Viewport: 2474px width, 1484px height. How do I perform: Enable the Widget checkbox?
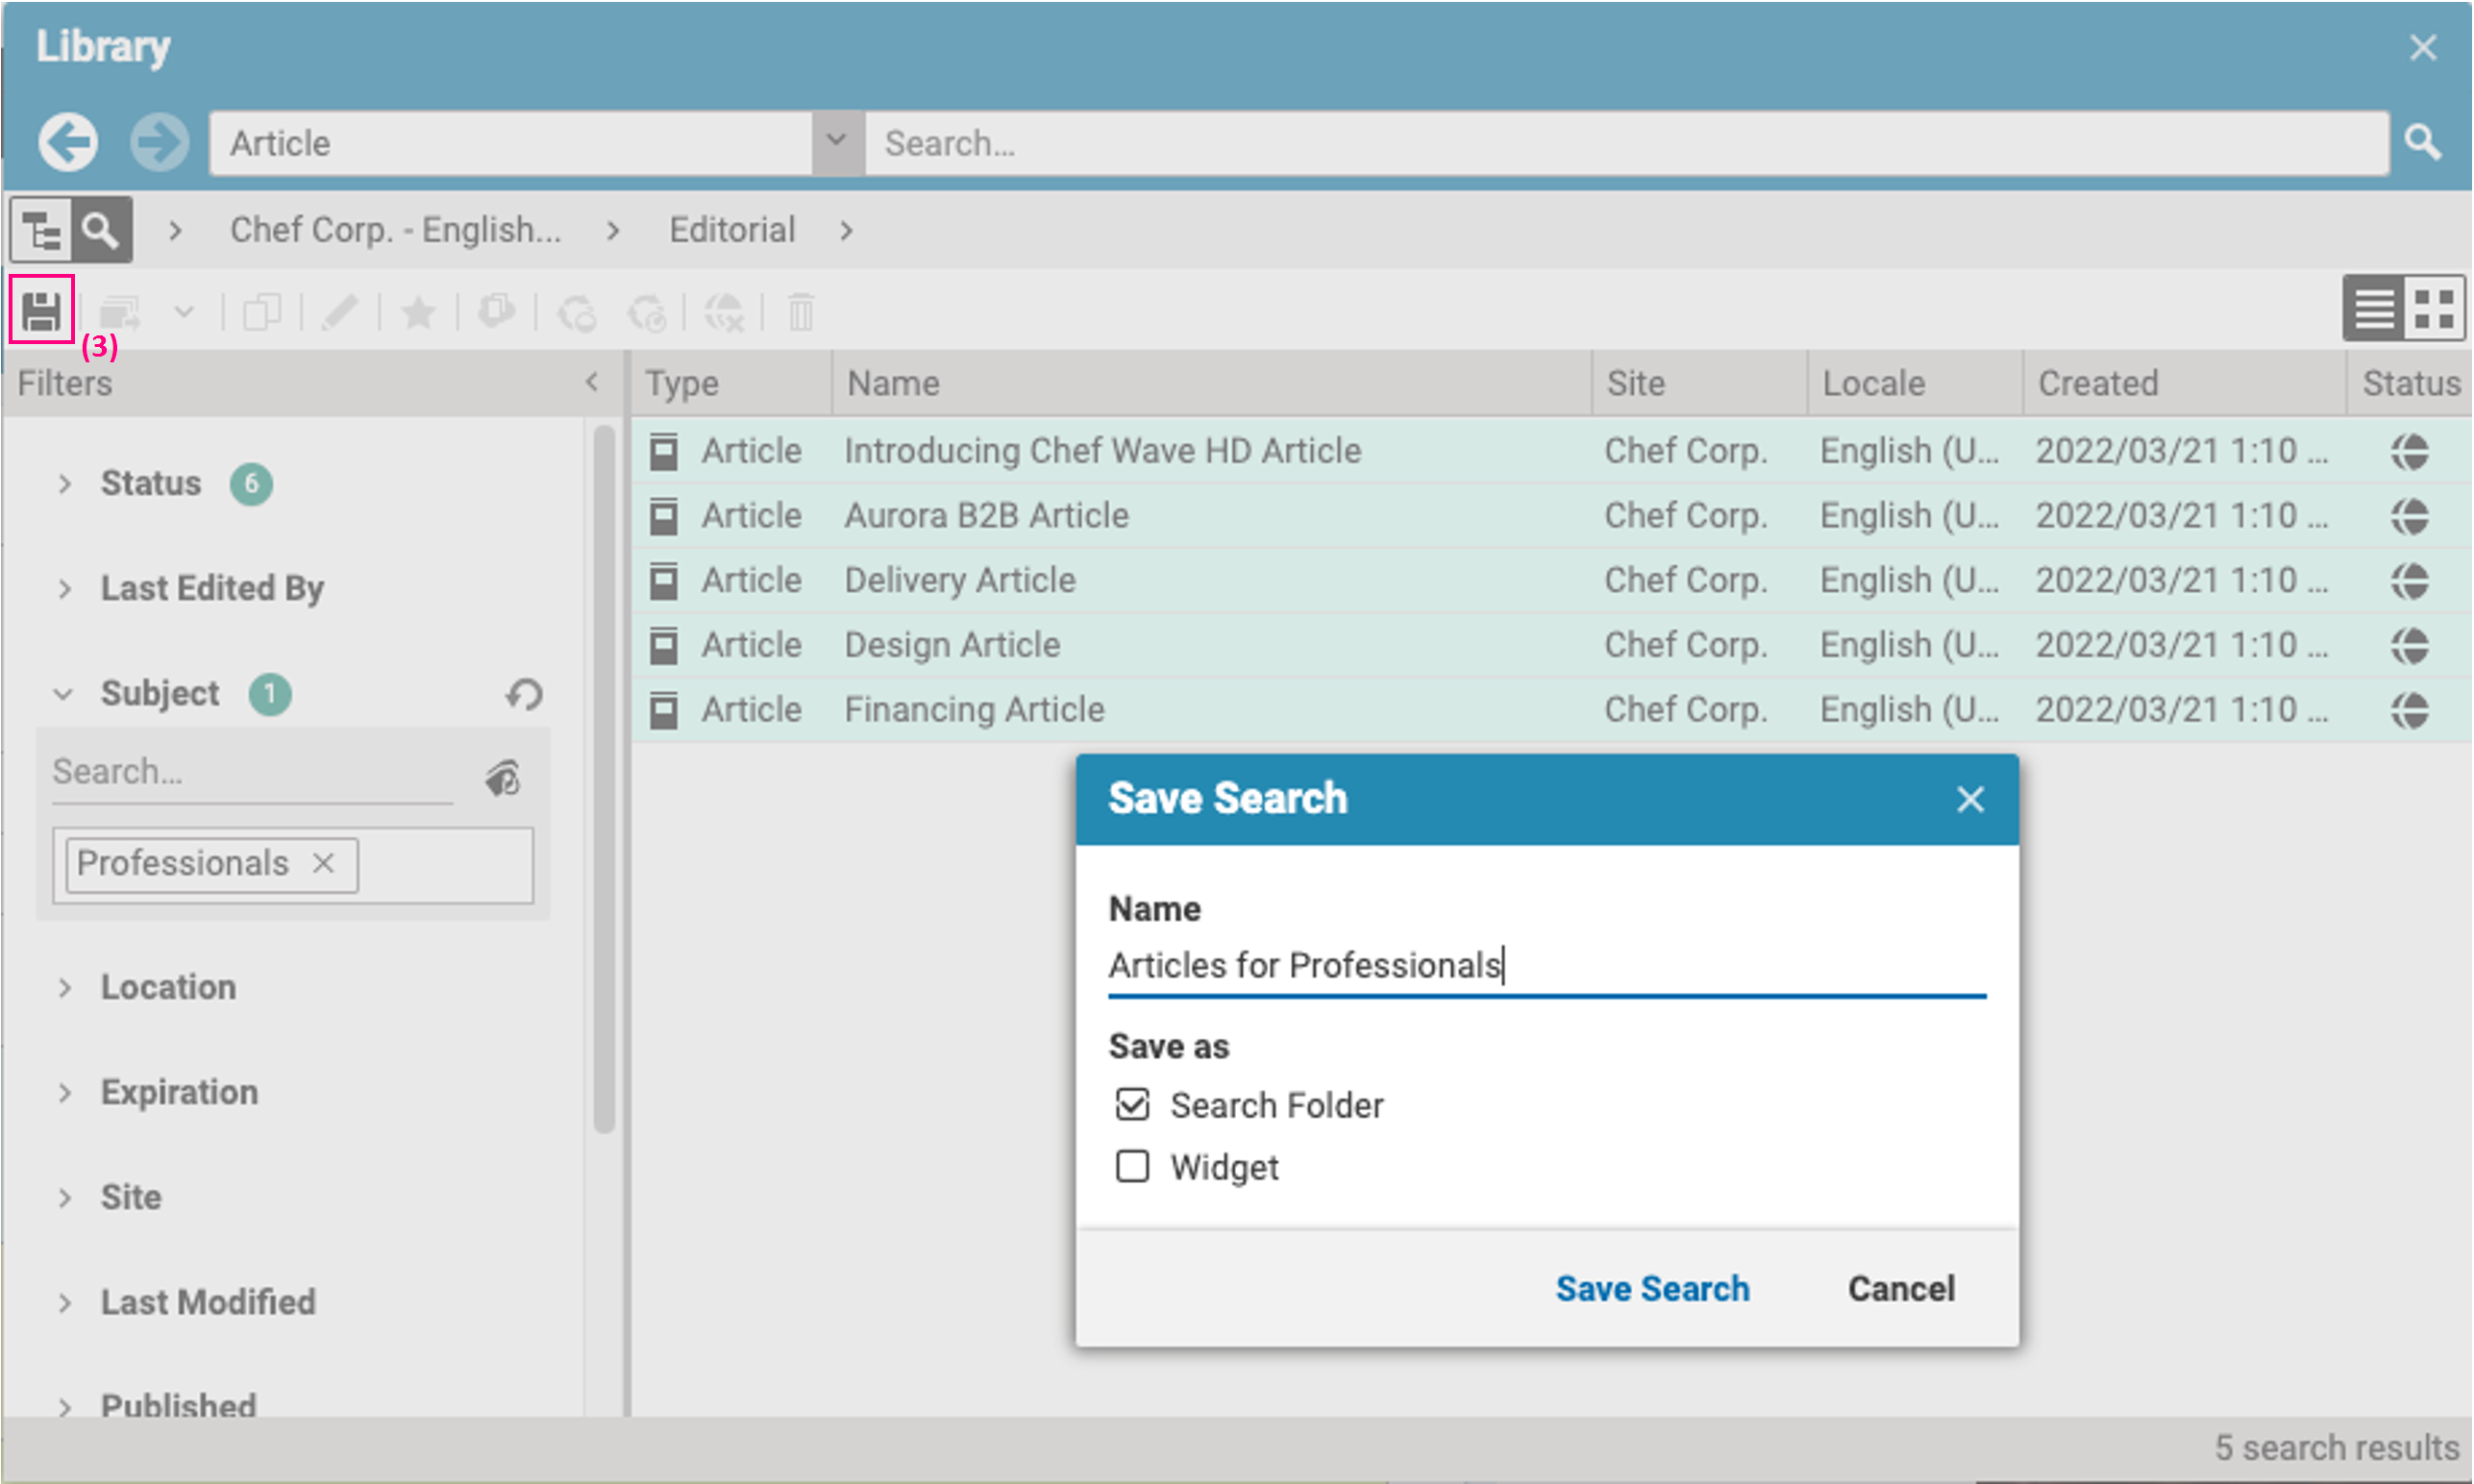pyautogui.click(x=1132, y=1167)
